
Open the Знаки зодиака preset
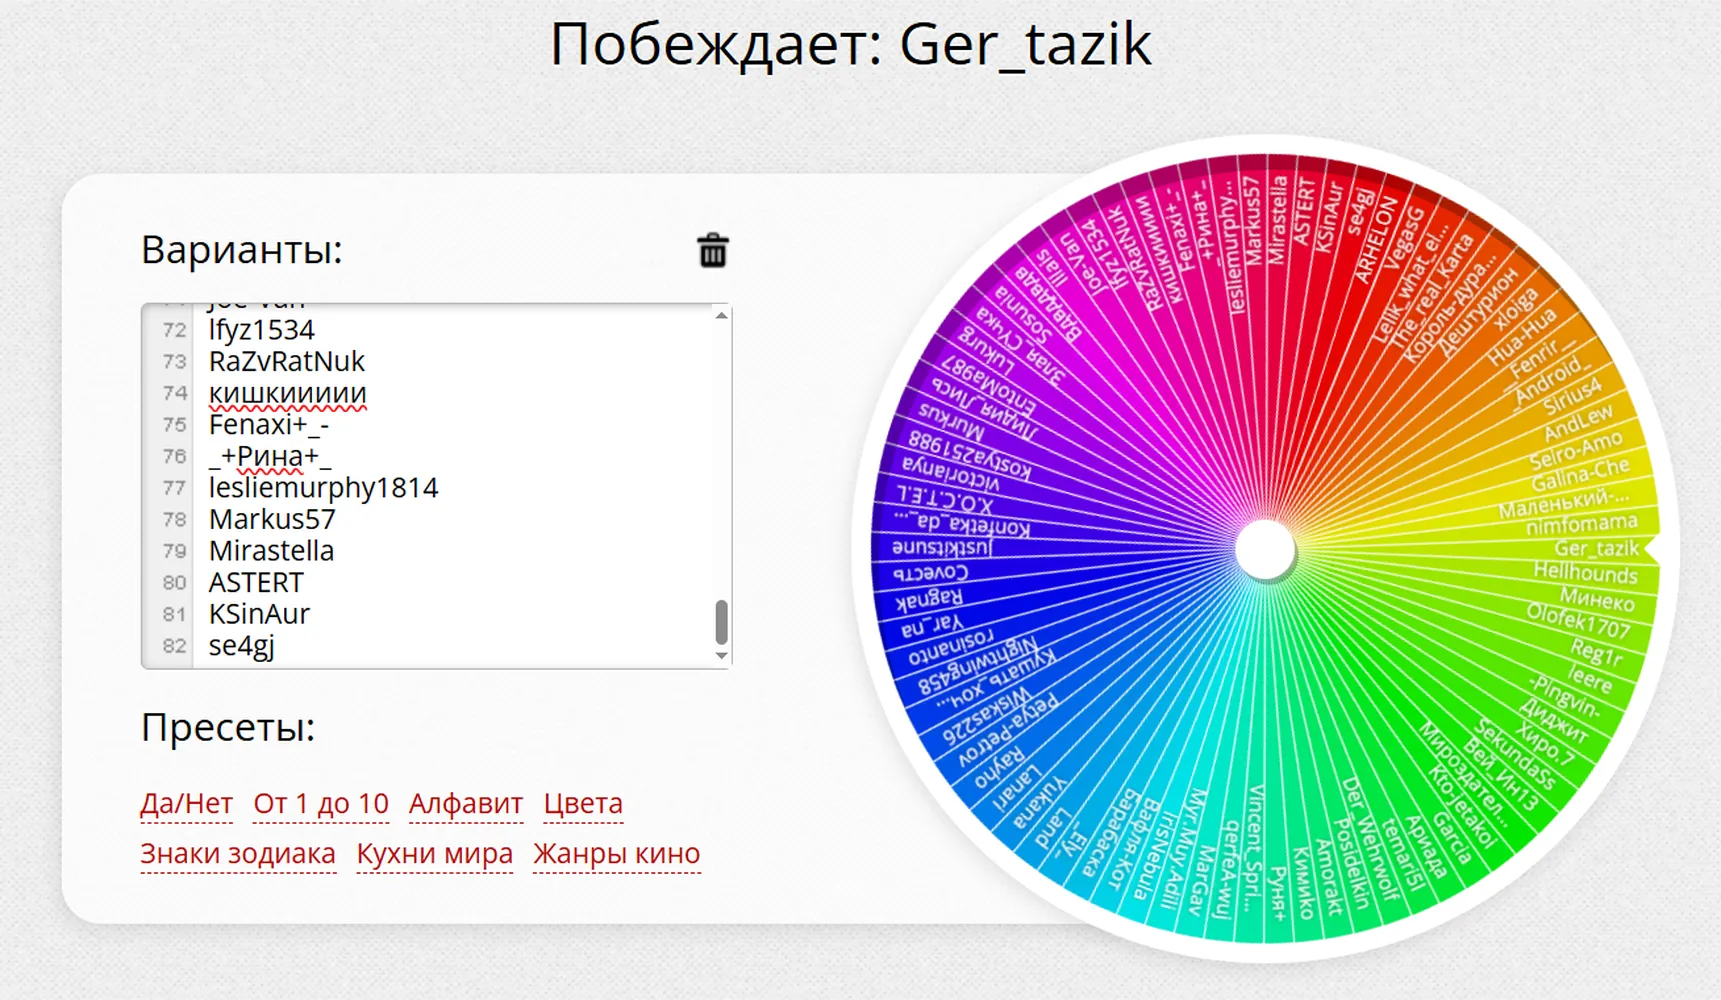[238, 854]
